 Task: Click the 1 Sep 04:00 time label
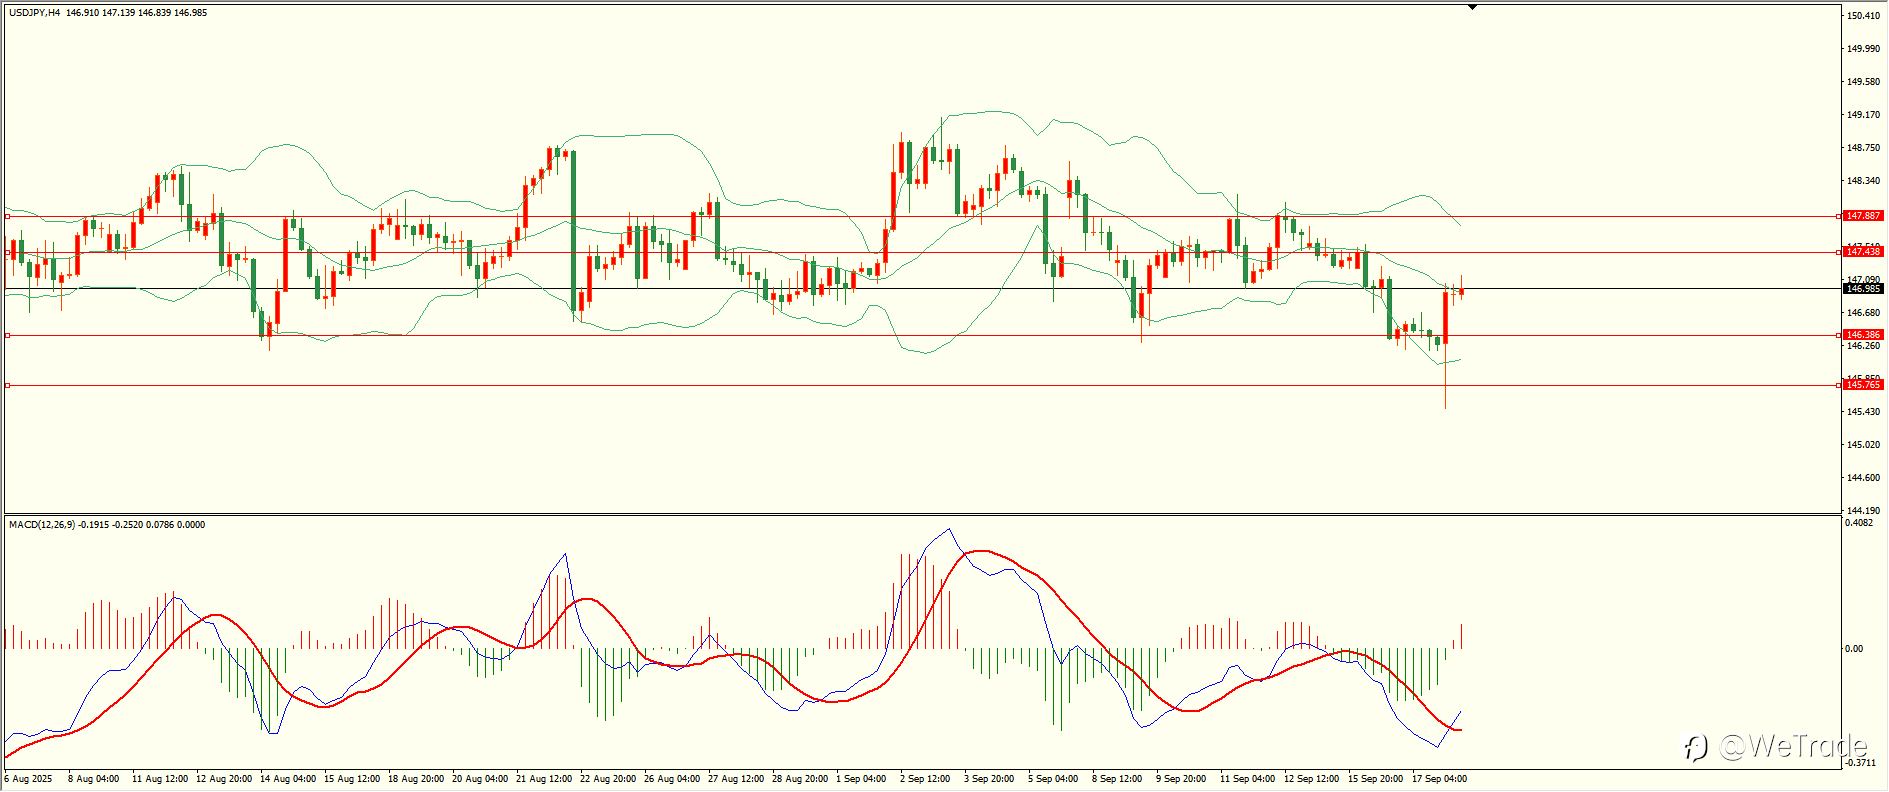[x=861, y=779]
